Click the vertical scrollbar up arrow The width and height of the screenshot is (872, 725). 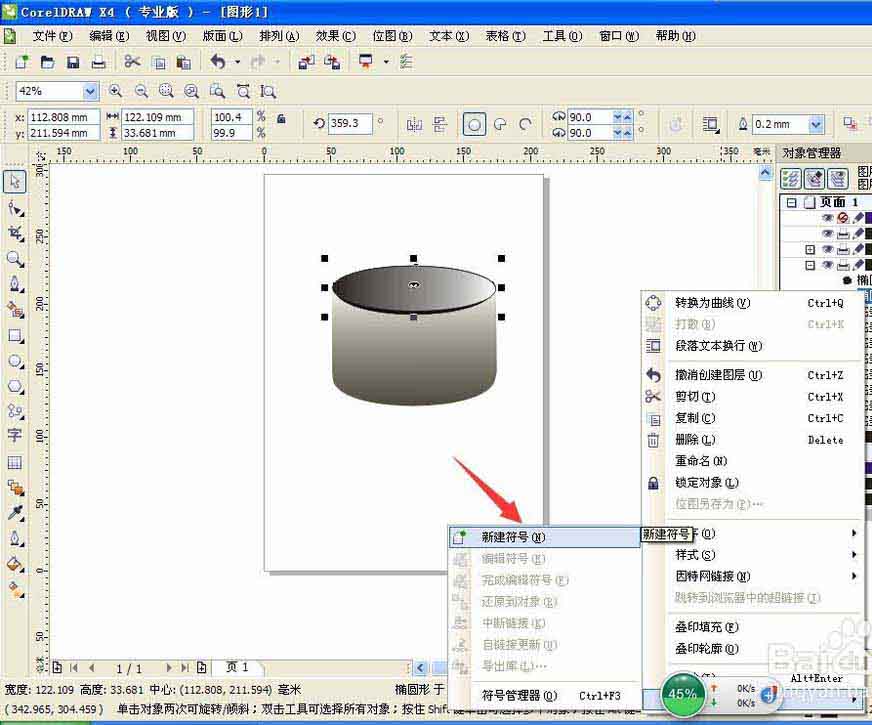pyautogui.click(x=765, y=173)
